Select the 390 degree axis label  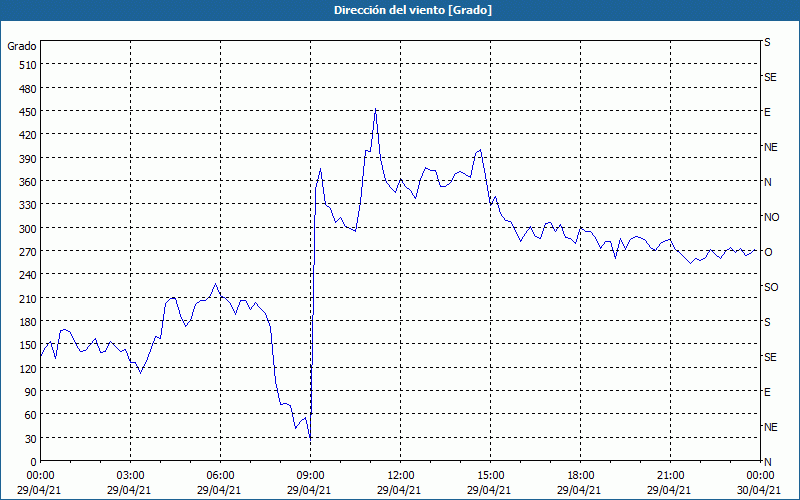tap(29, 159)
